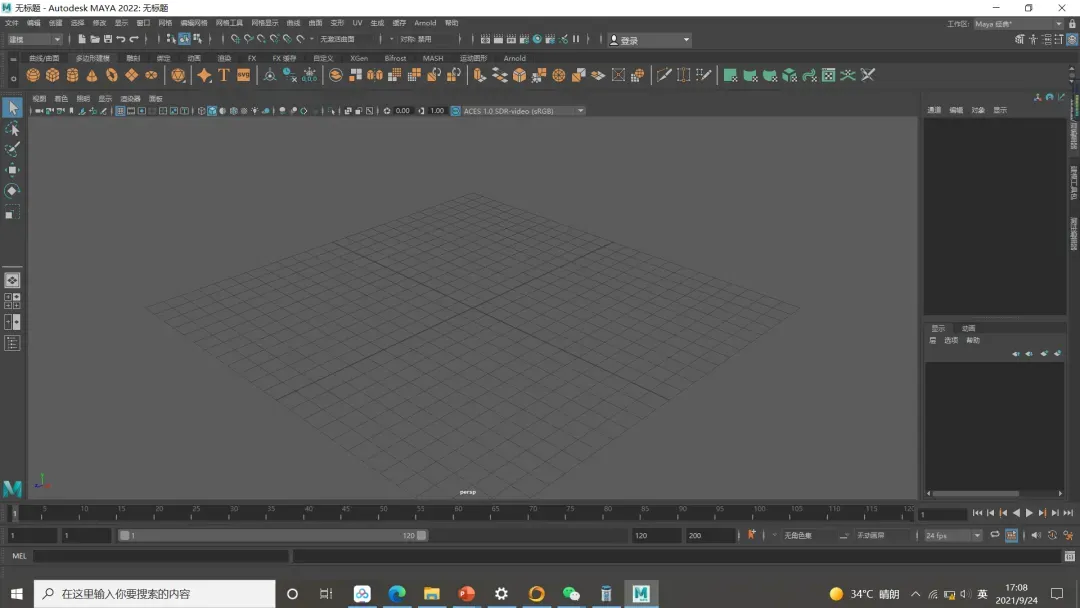
Task: Toggle playback looping mode
Action: 995,535
